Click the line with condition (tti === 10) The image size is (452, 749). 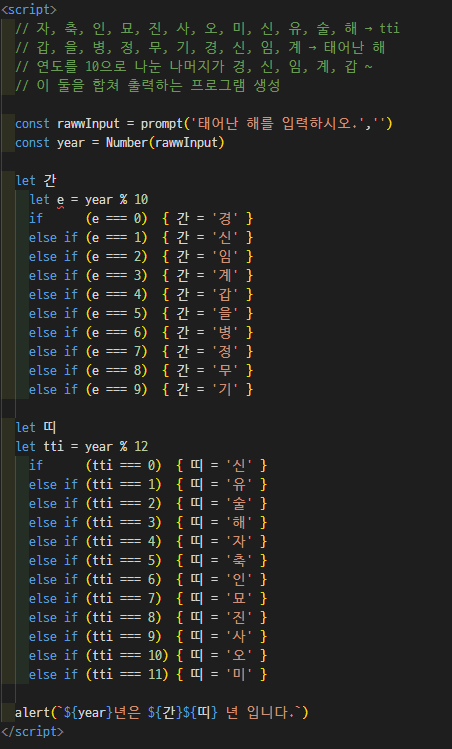point(148,655)
